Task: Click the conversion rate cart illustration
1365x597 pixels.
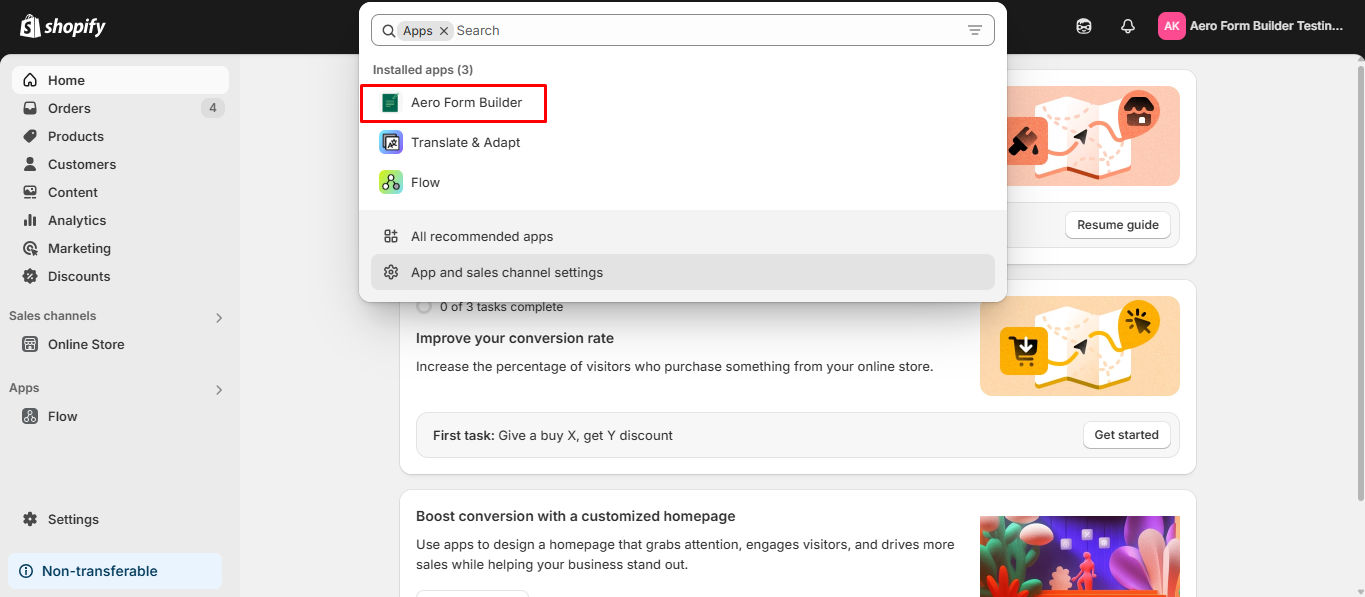Action: (1080, 346)
